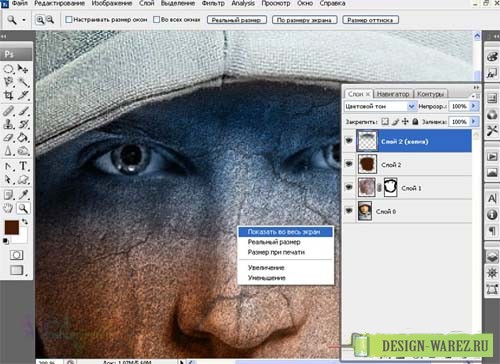Viewport: 500px width, 364px height.
Task: Choose 'Размер при печати' in context menu
Action: pyautogui.click(x=276, y=252)
